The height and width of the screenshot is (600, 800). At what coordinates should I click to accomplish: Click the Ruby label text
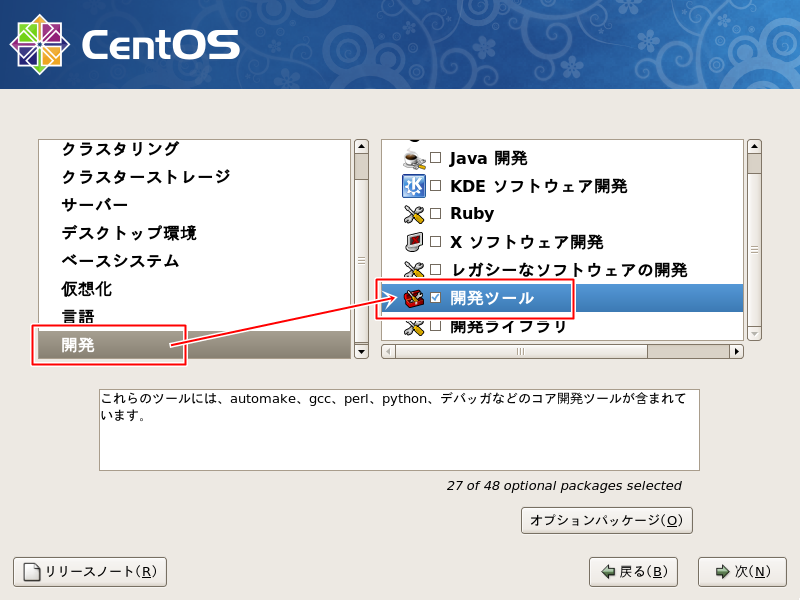point(472,214)
